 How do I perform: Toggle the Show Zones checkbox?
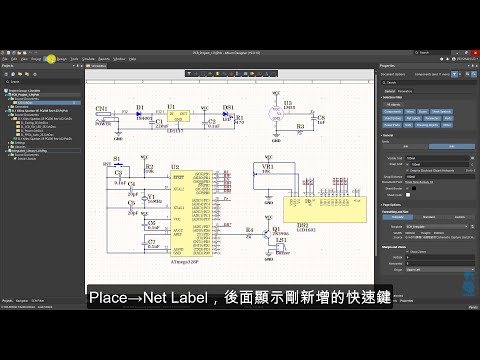click(x=408, y=252)
